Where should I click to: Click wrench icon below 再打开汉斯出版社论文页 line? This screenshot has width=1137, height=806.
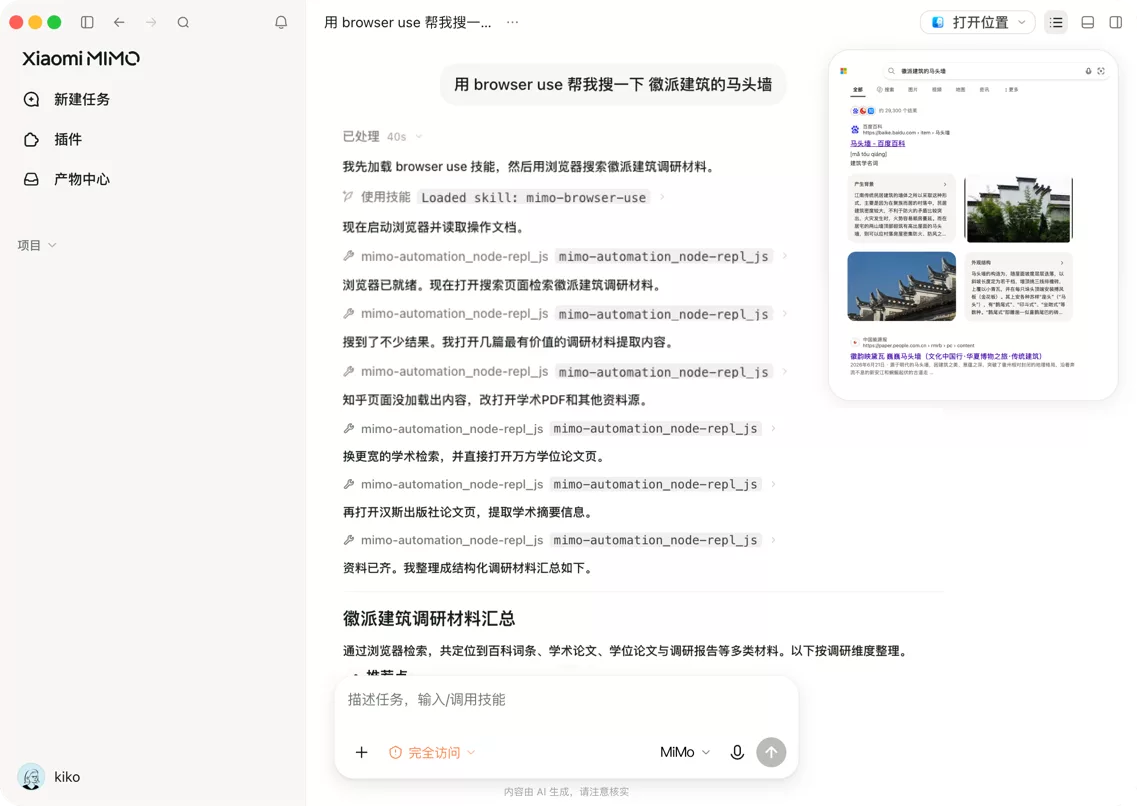click(x=349, y=540)
